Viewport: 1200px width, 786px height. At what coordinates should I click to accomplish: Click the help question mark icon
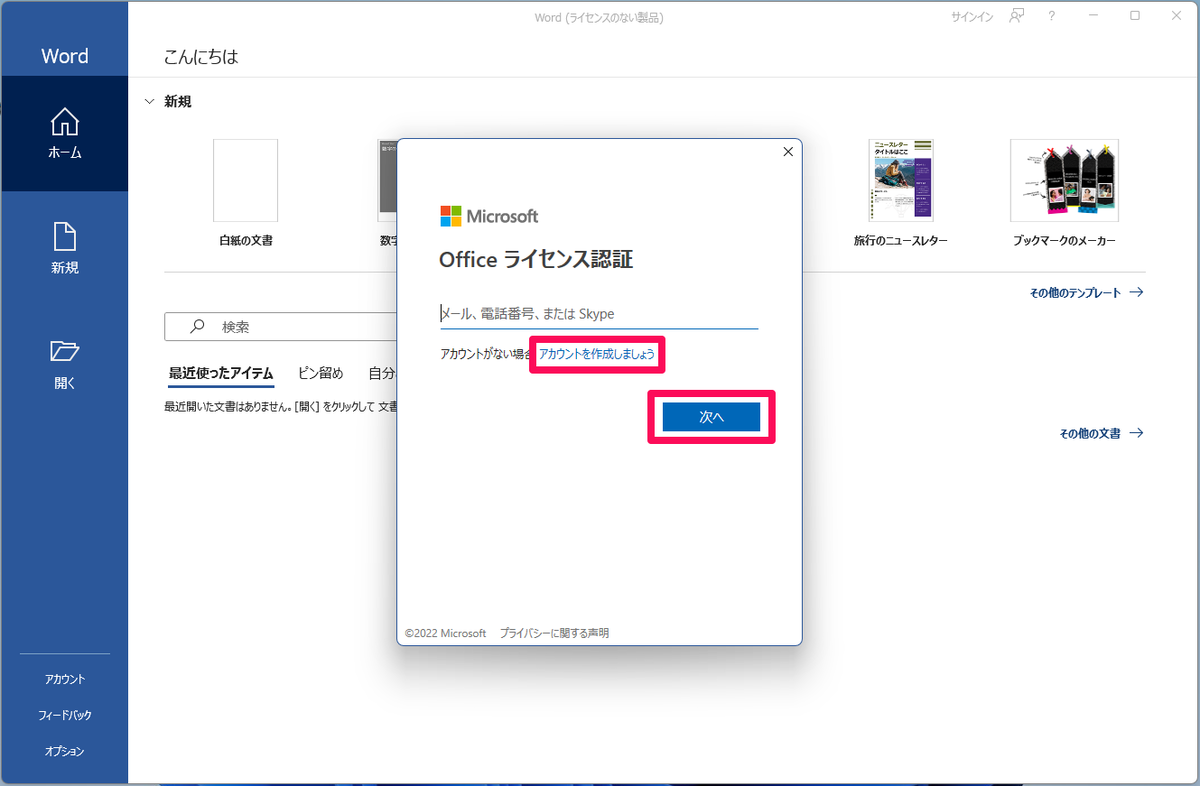pos(1051,16)
